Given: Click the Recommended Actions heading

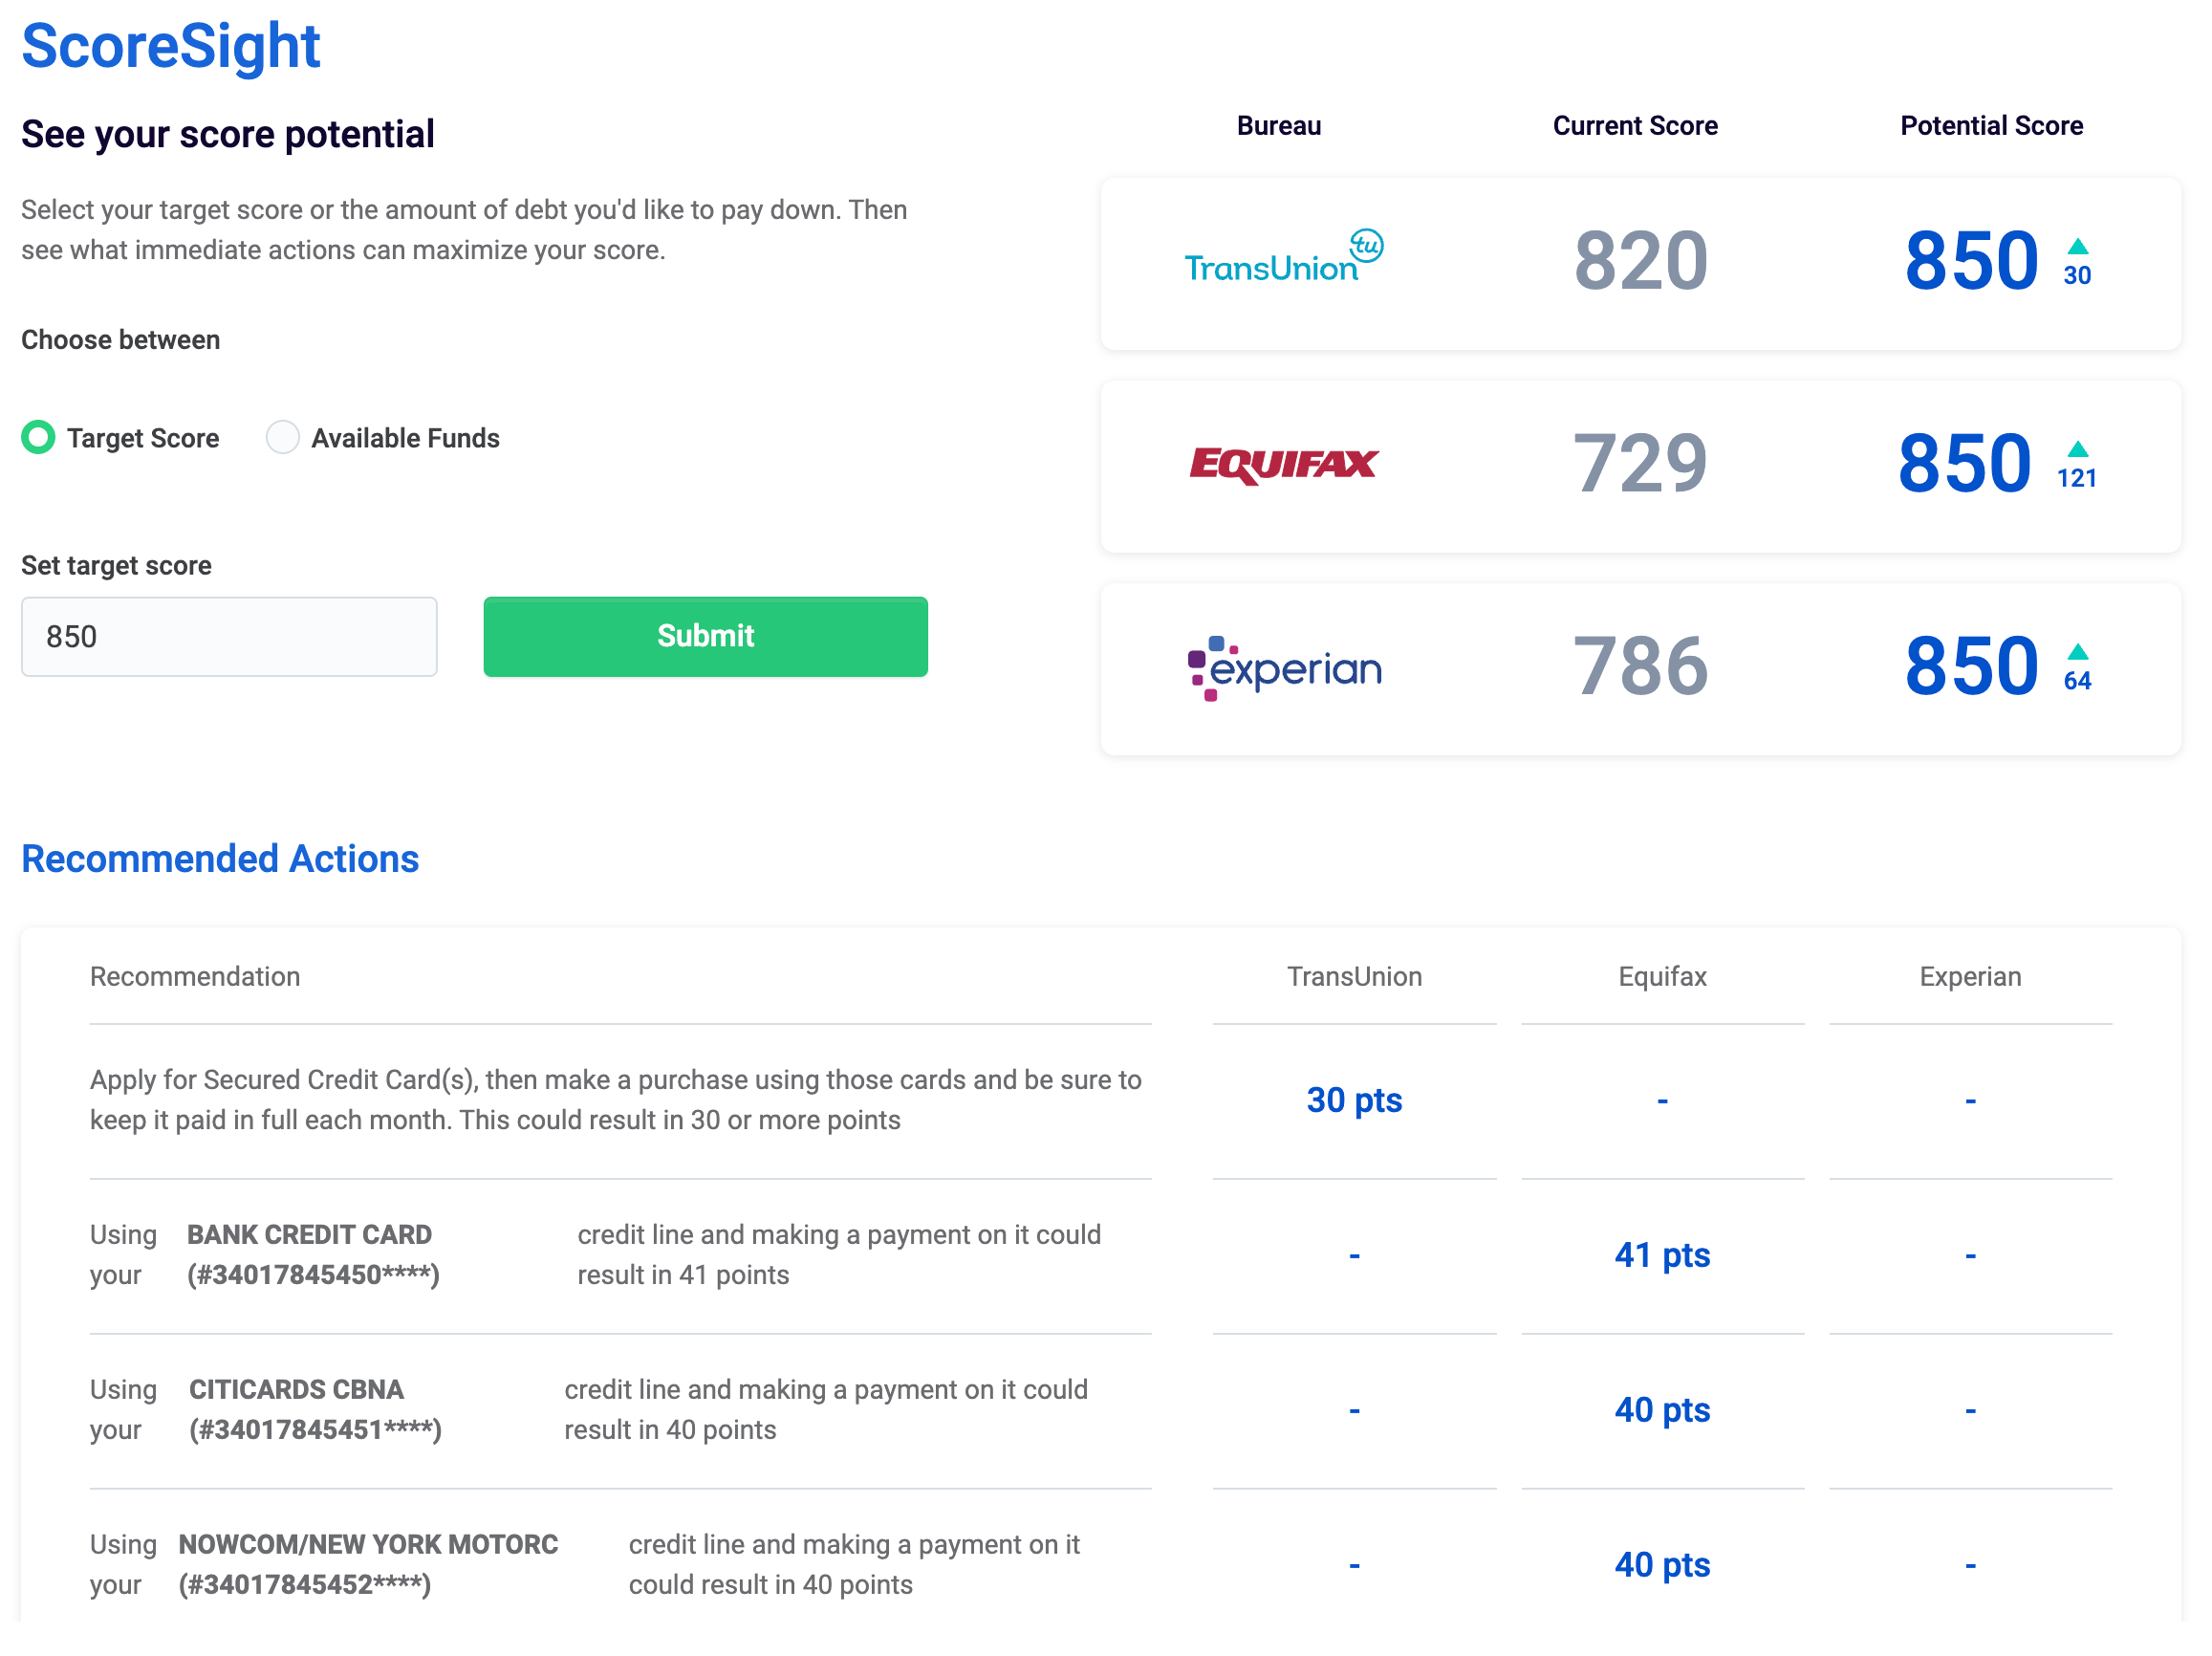Looking at the screenshot, I should (220, 859).
